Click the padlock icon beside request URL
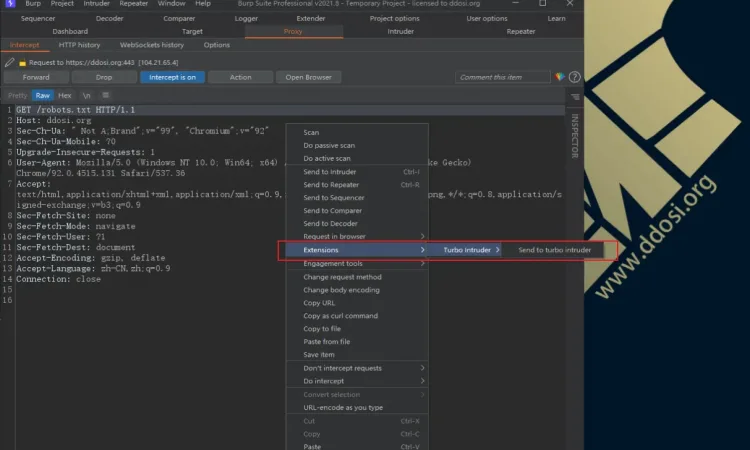This screenshot has width=750, height=450. [x=22, y=63]
